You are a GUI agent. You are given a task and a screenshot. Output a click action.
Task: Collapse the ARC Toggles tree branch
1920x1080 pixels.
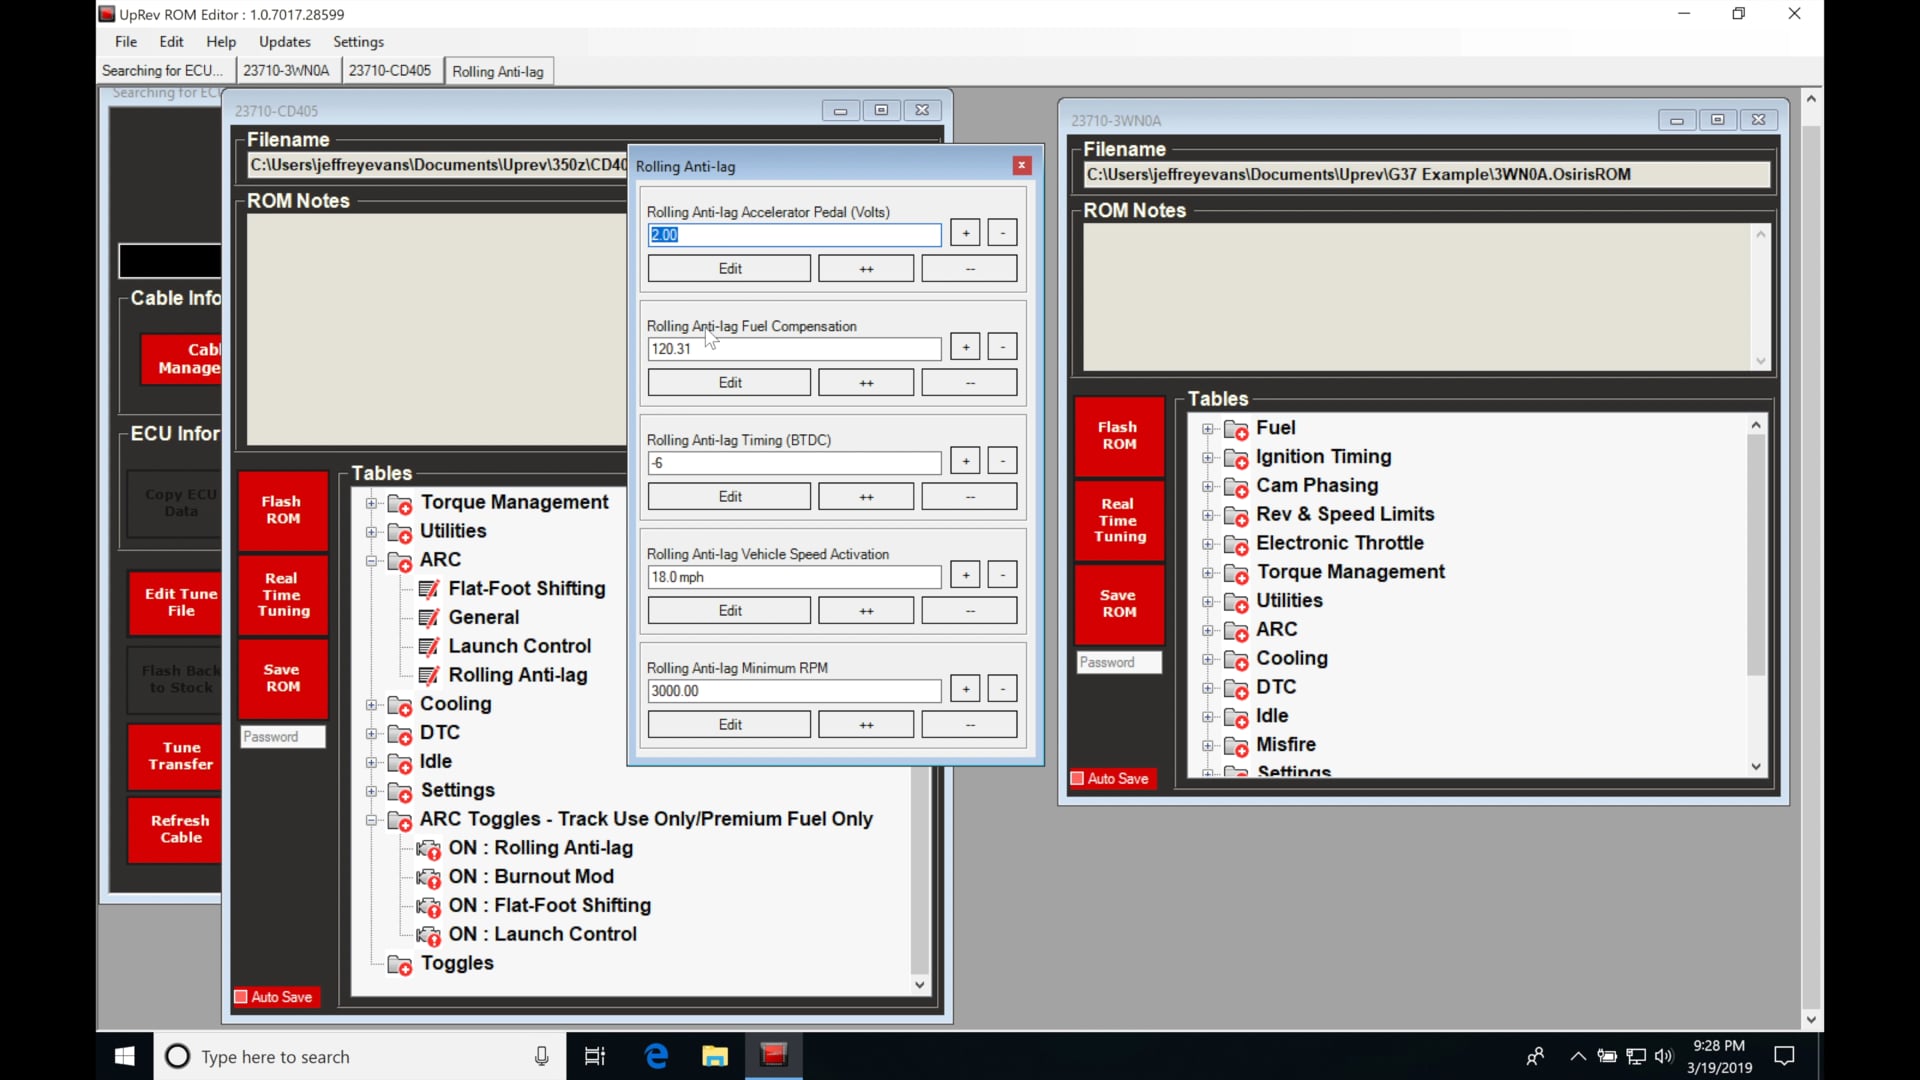(373, 821)
